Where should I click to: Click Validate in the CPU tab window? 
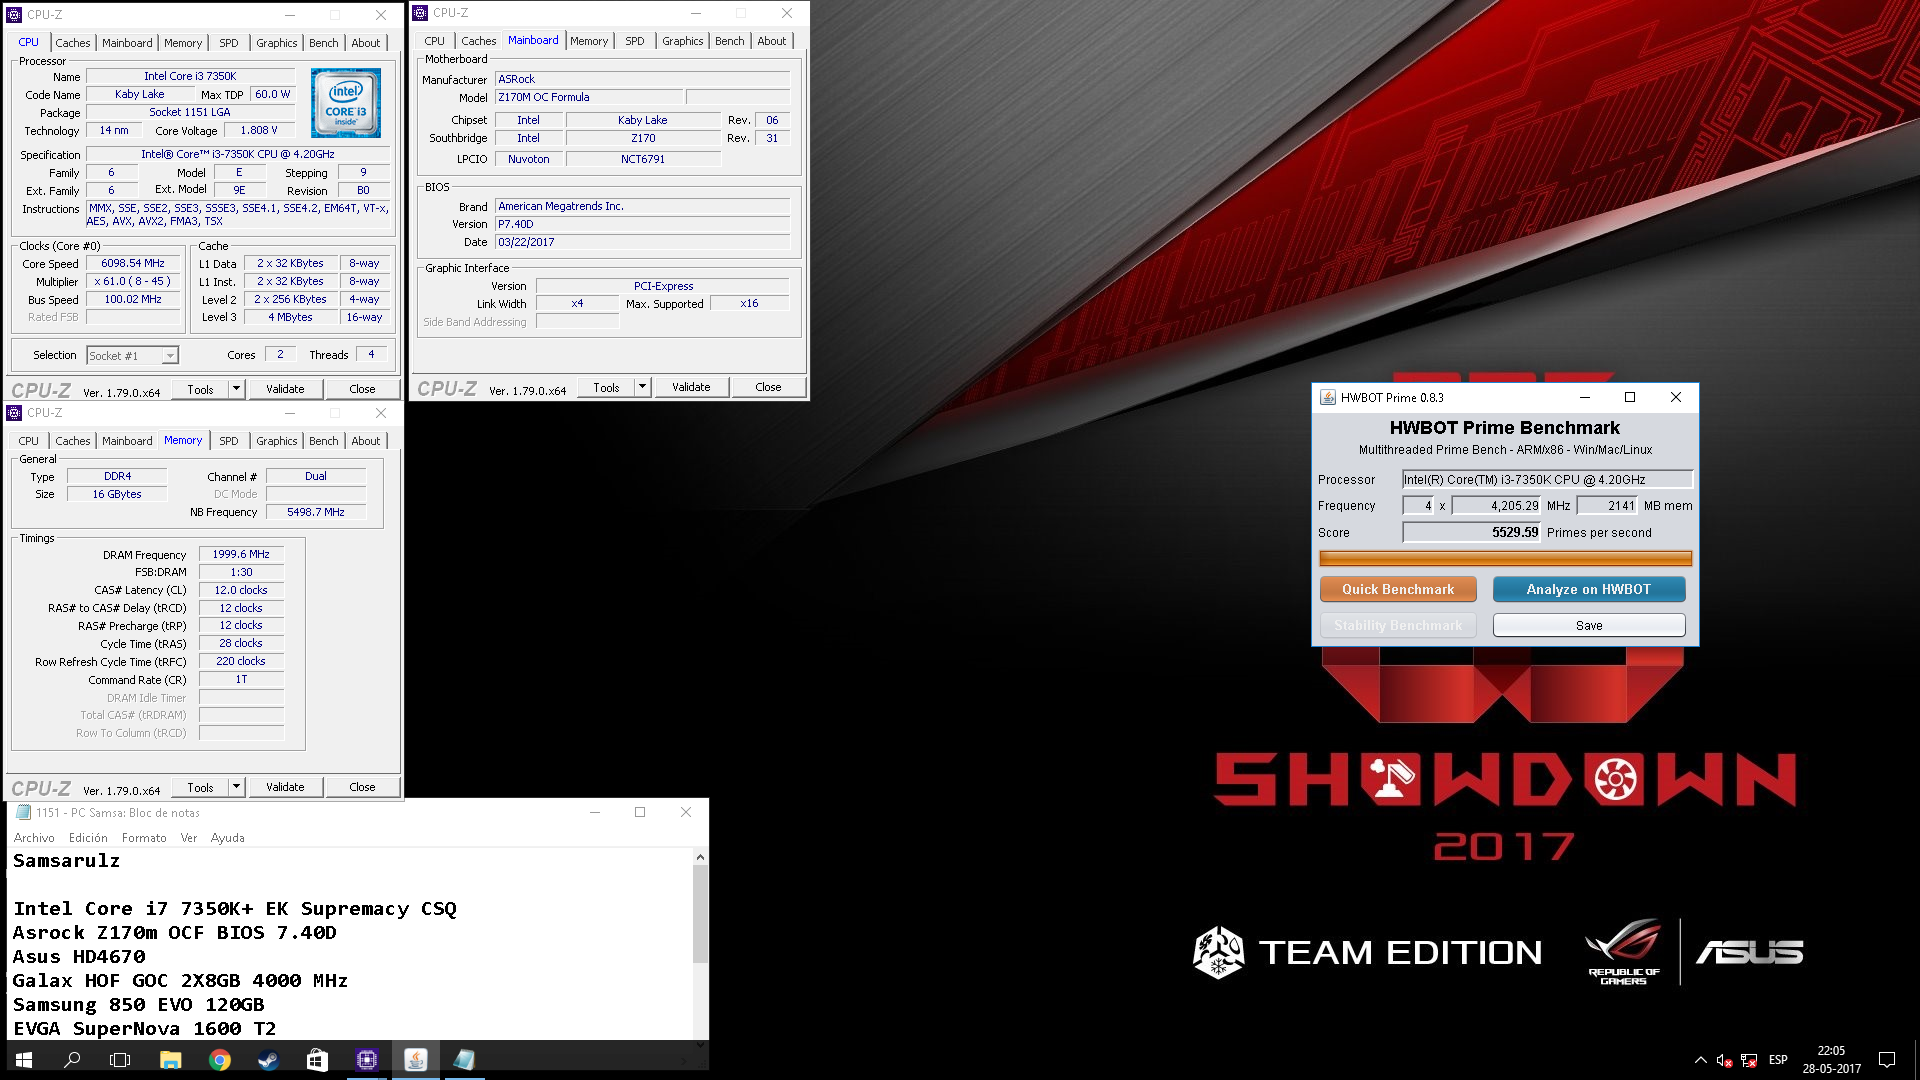click(285, 389)
